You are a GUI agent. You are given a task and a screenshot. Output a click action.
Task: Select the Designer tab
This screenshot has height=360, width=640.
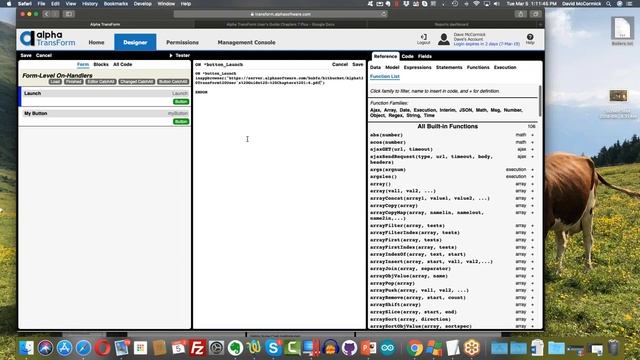(x=135, y=42)
